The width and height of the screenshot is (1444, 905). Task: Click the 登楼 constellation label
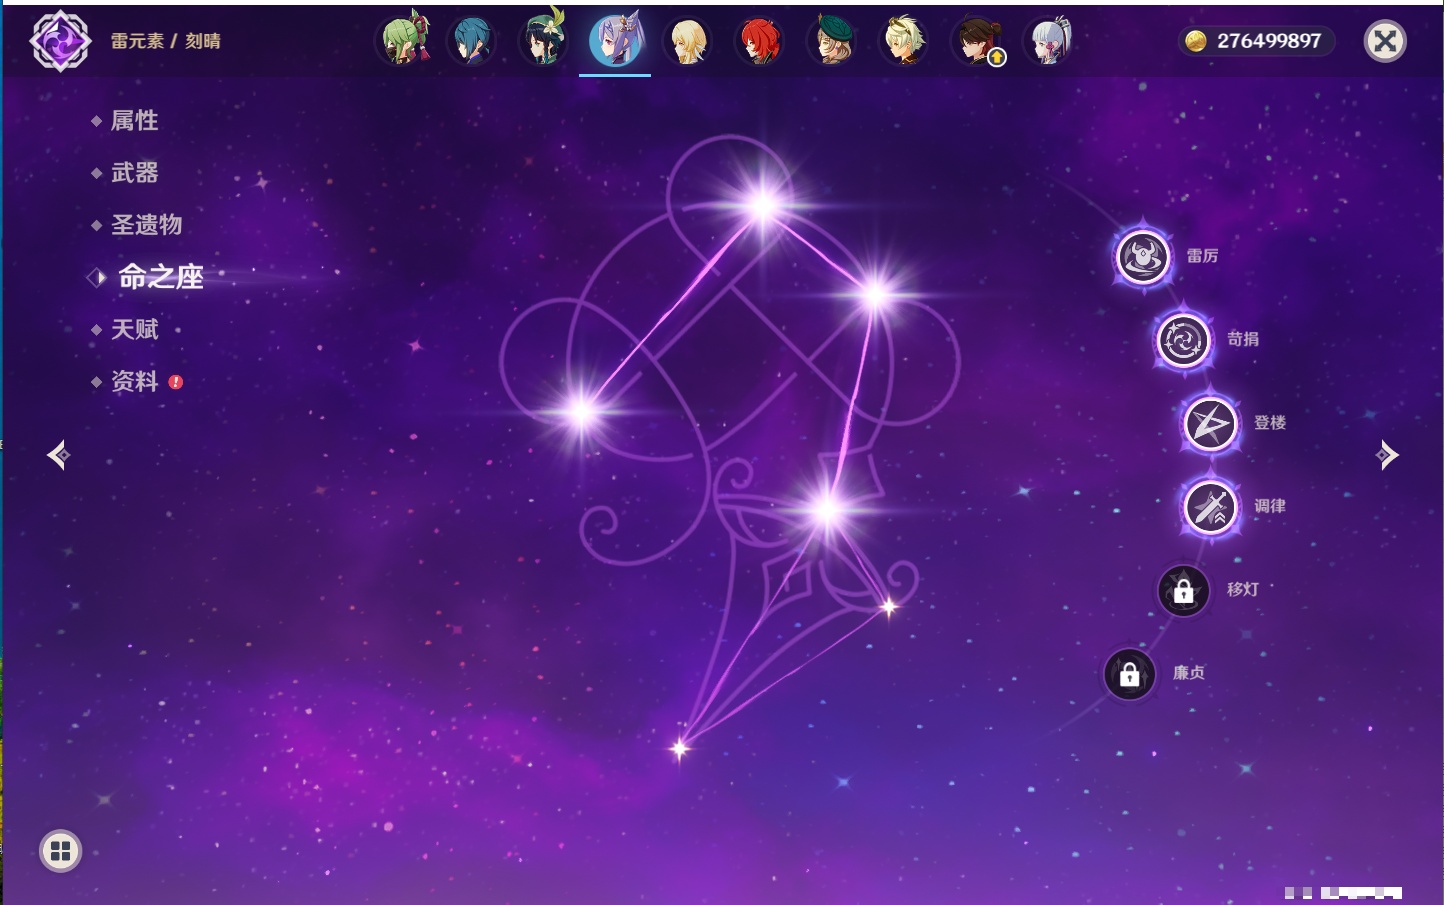click(1270, 423)
